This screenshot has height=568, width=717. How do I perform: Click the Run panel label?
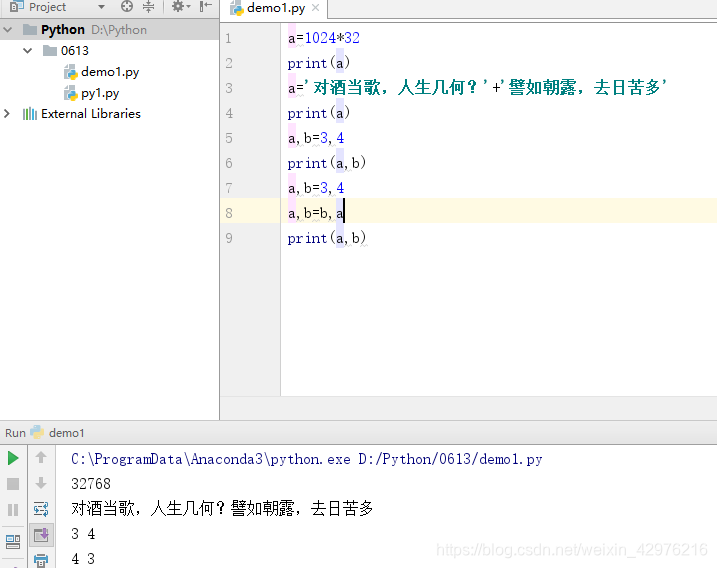15,433
